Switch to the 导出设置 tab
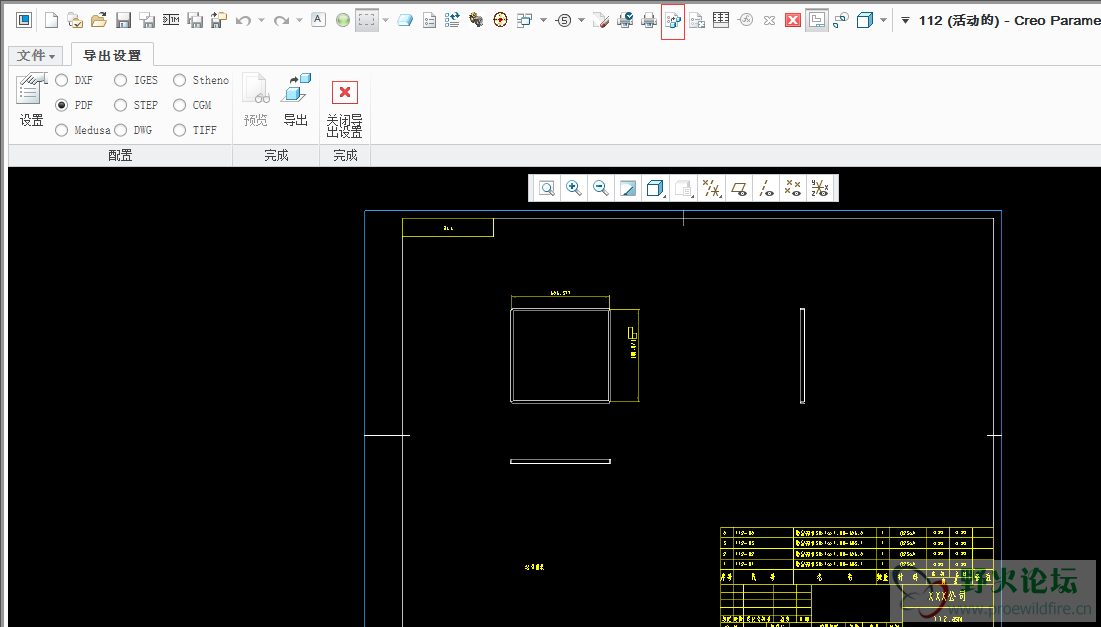The height and width of the screenshot is (627, 1101). point(112,55)
